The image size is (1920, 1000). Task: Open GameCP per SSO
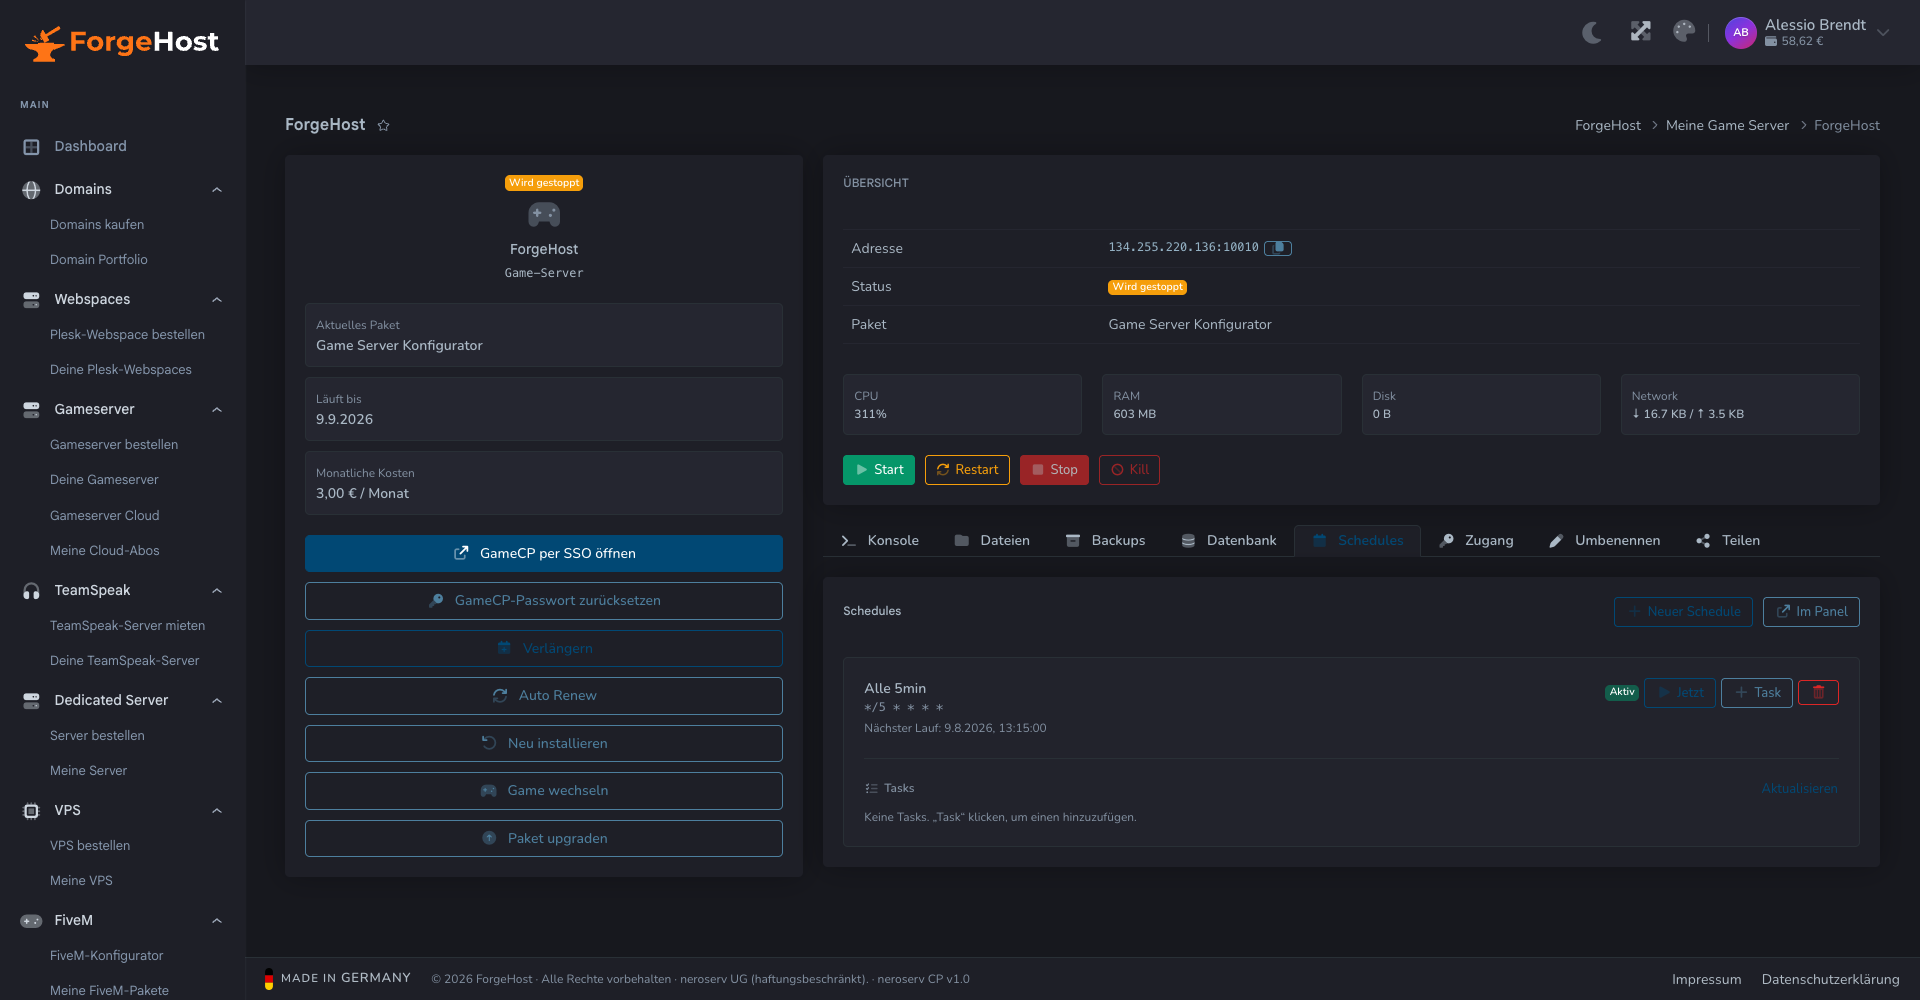(x=544, y=554)
